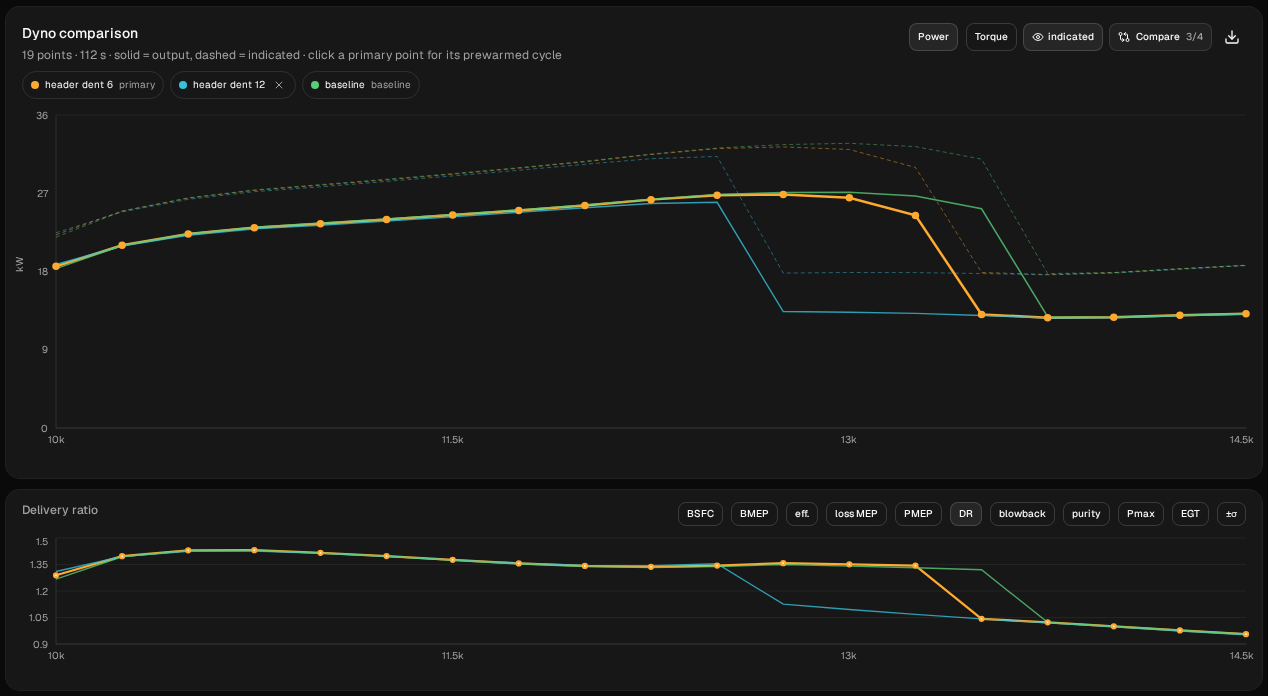Screen dimensions: 1268x696
Task: Click the download chart icon
Action: coord(1232,37)
